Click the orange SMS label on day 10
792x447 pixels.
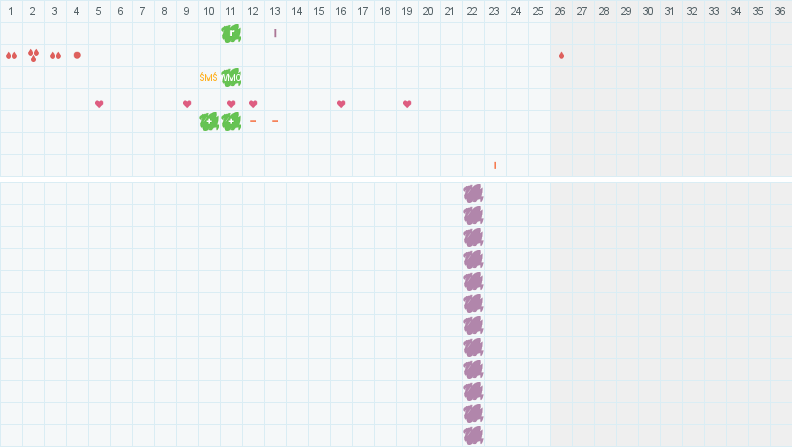209,77
